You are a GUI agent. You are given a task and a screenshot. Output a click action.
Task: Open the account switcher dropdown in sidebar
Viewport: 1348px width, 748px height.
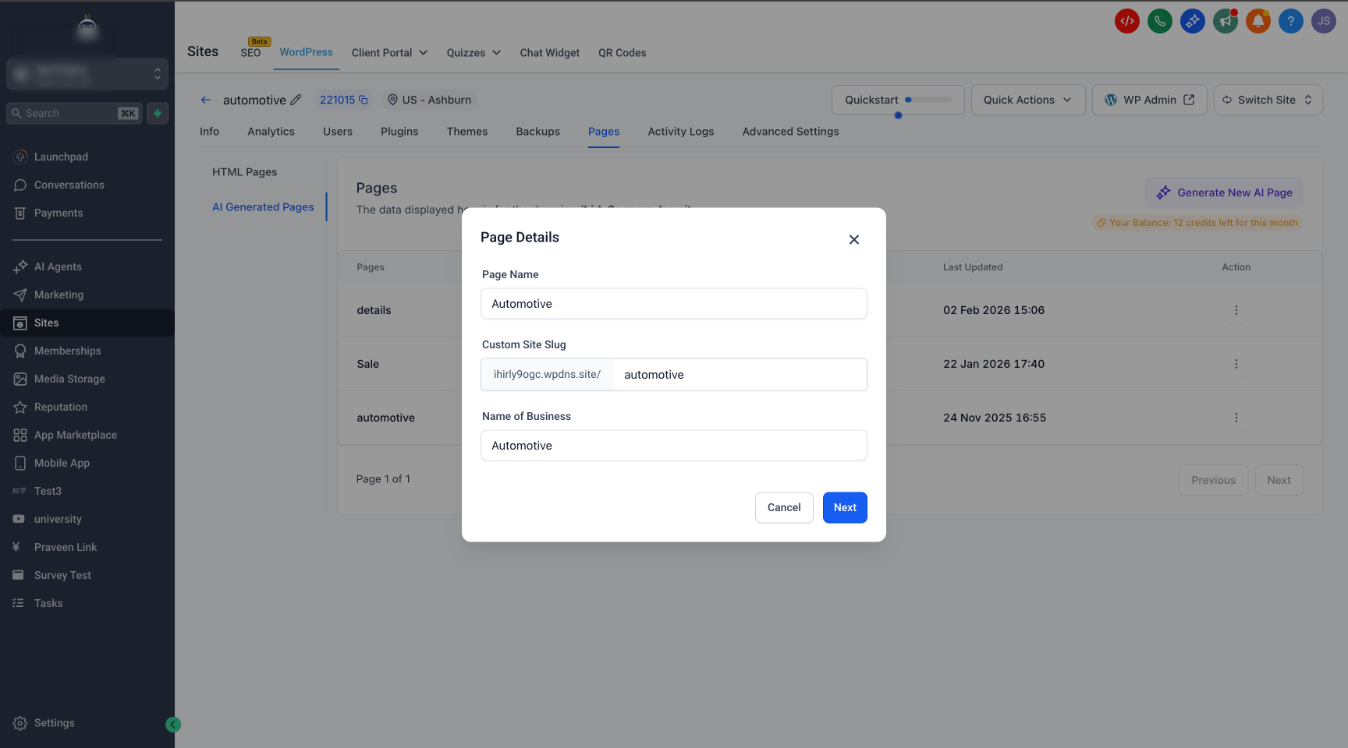click(87, 73)
